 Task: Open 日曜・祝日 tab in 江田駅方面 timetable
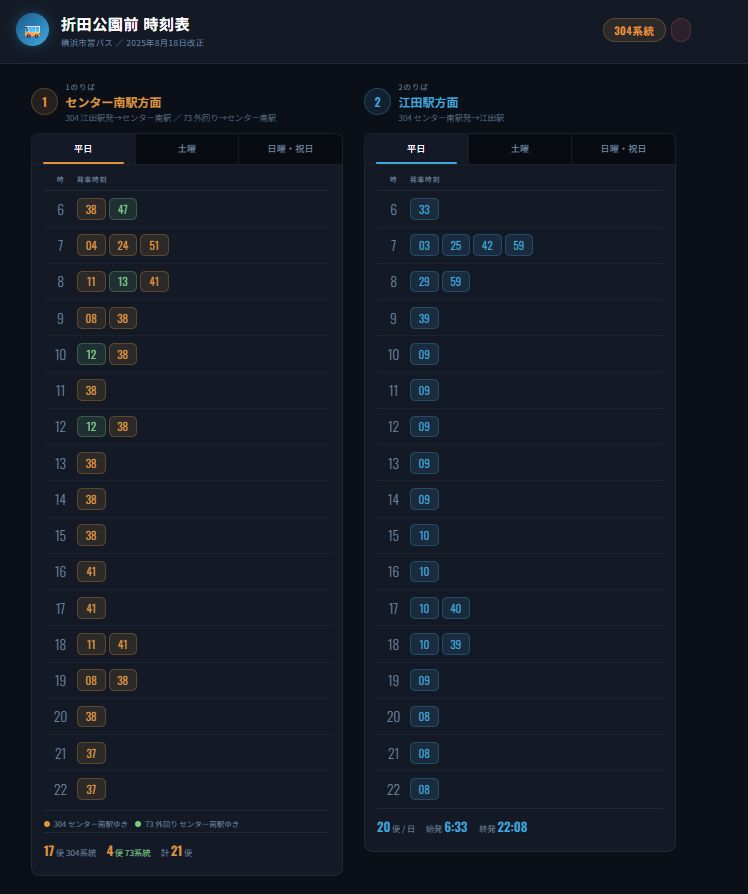[x=623, y=149]
